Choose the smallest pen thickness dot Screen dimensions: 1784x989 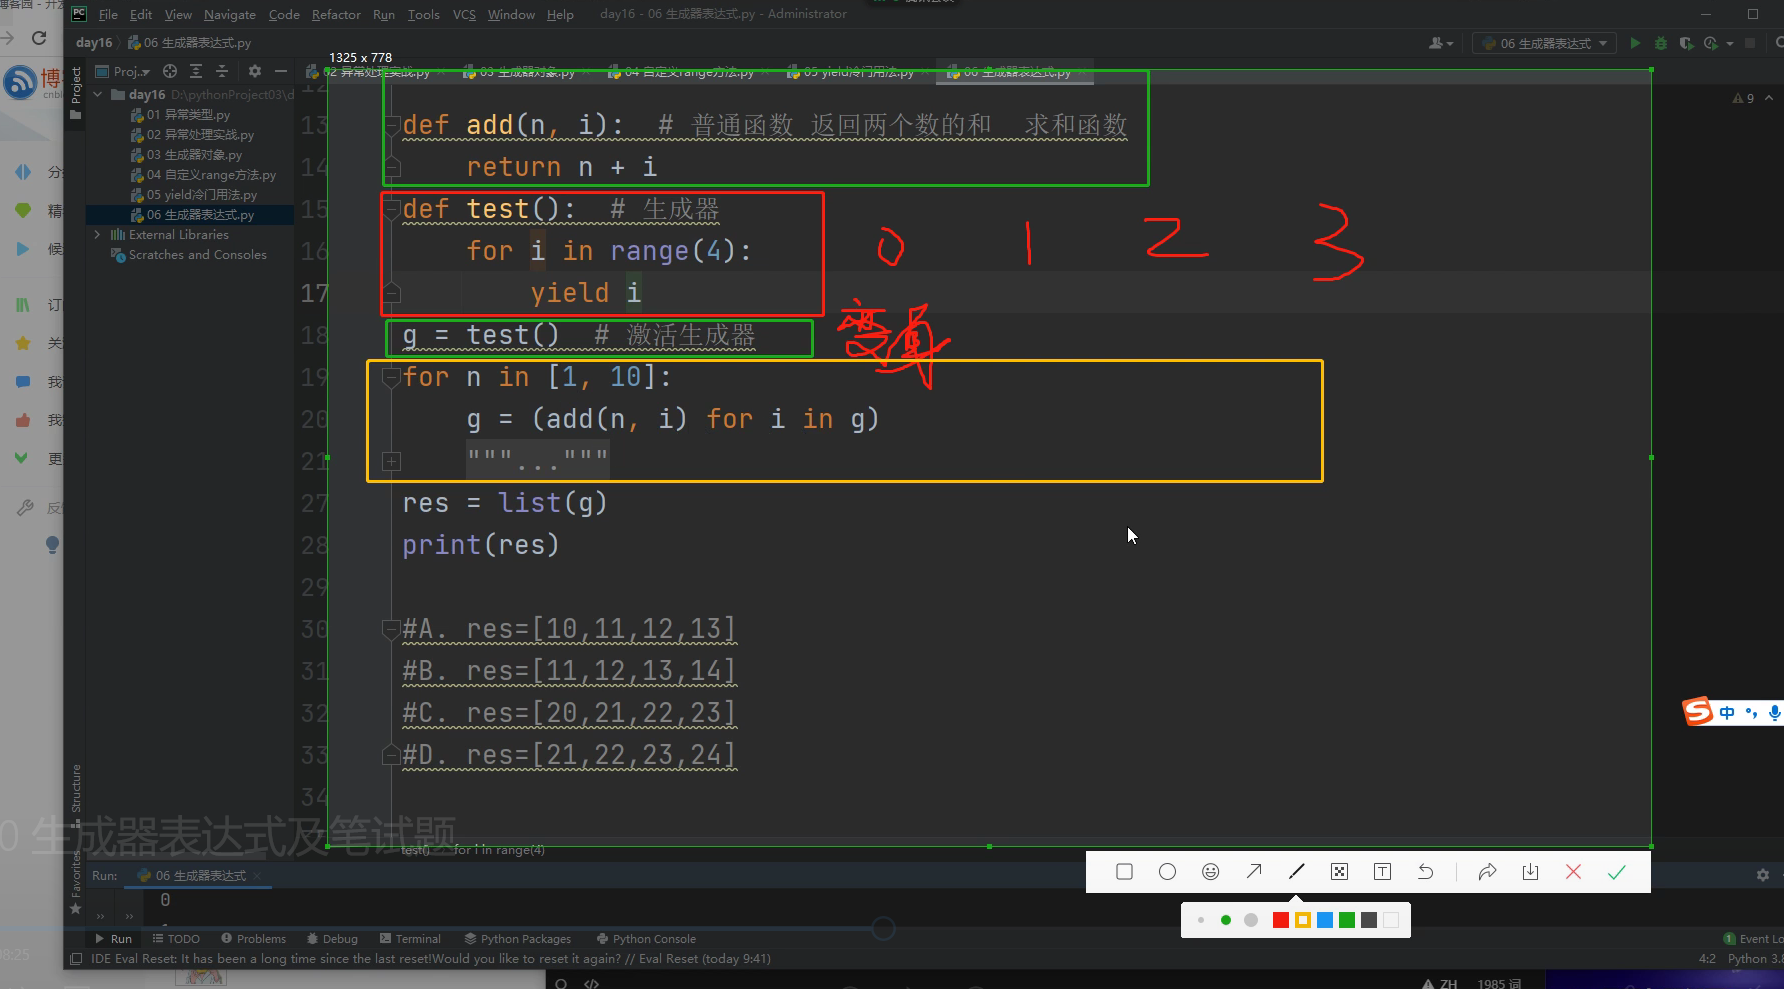[x=1201, y=920]
